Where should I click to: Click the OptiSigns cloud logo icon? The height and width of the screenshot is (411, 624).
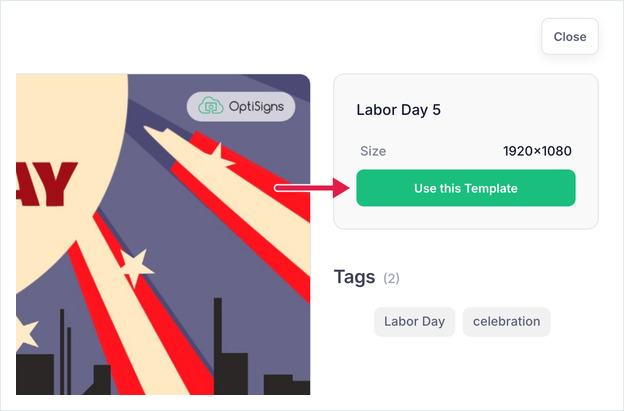click(x=211, y=106)
